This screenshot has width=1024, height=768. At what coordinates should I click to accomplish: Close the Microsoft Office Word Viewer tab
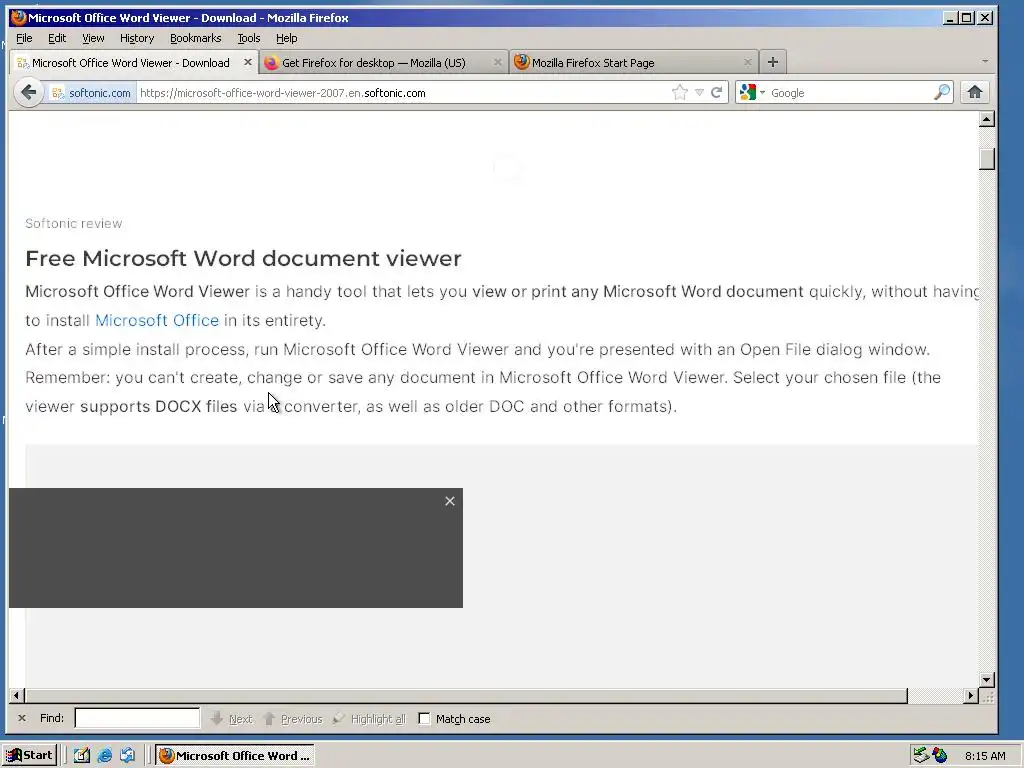point(248,62)
